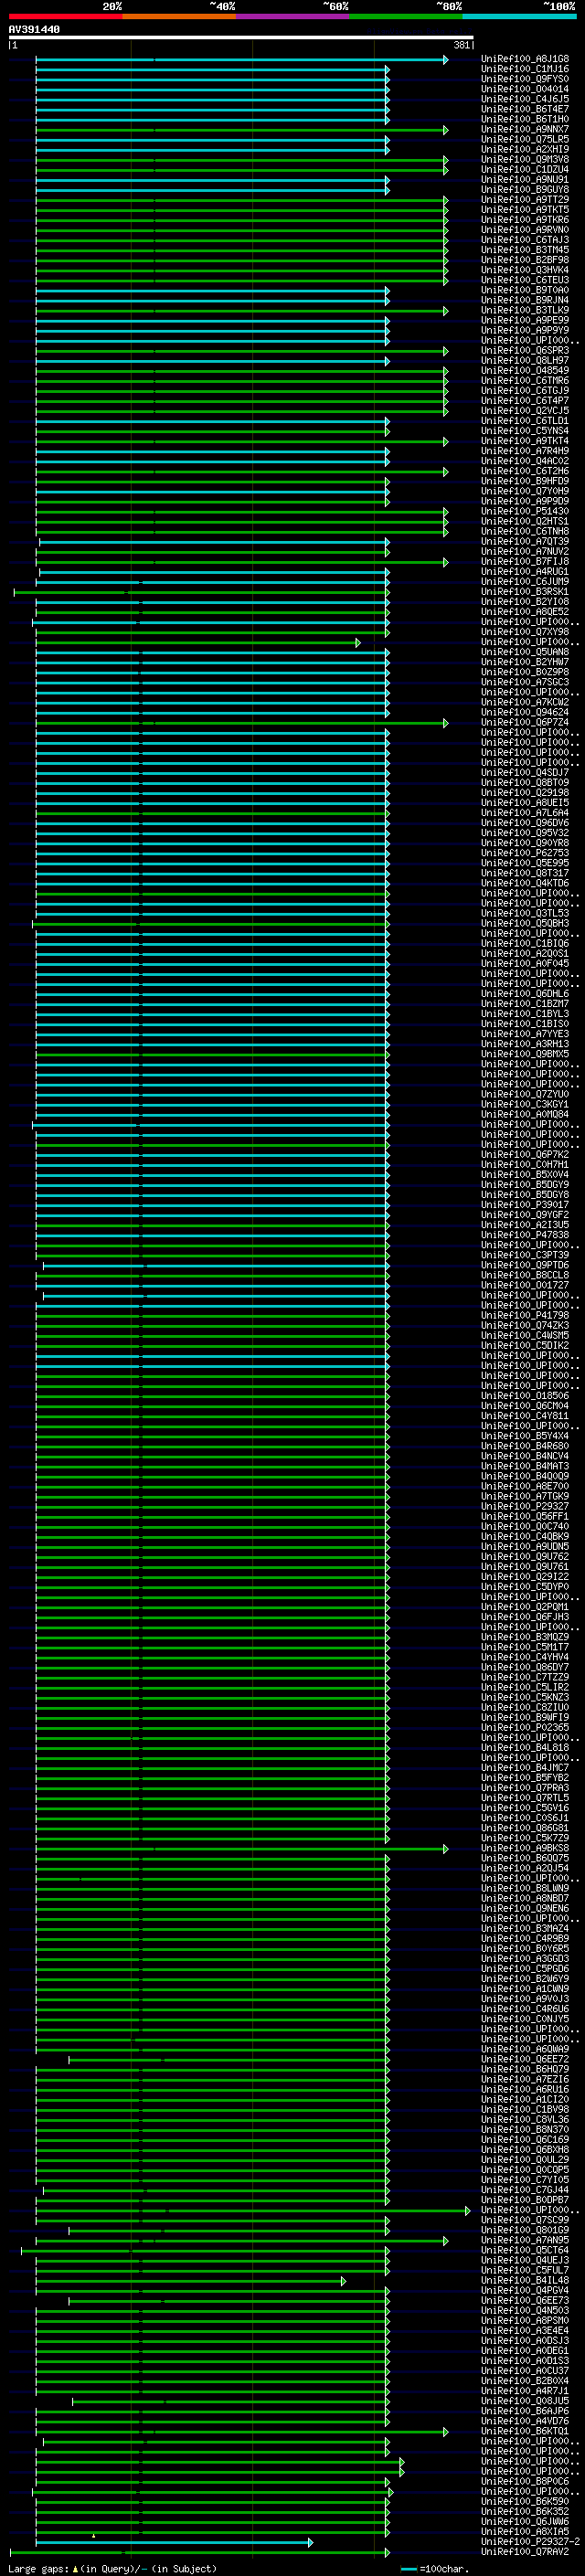Select the UniRef100_B4R680 label
This screenshot has width=585, height=2576.
pyautogui.click(x=525, y=1447)
